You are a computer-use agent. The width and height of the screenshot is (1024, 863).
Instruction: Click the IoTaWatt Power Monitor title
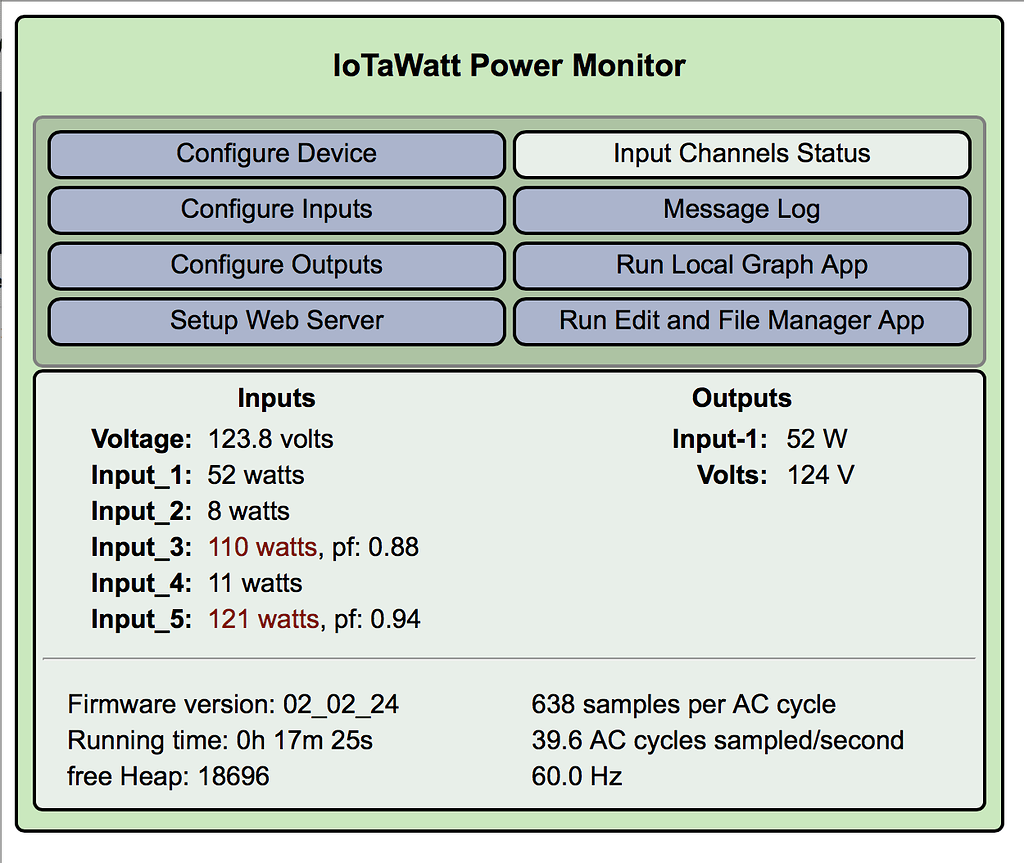(511, 65)
